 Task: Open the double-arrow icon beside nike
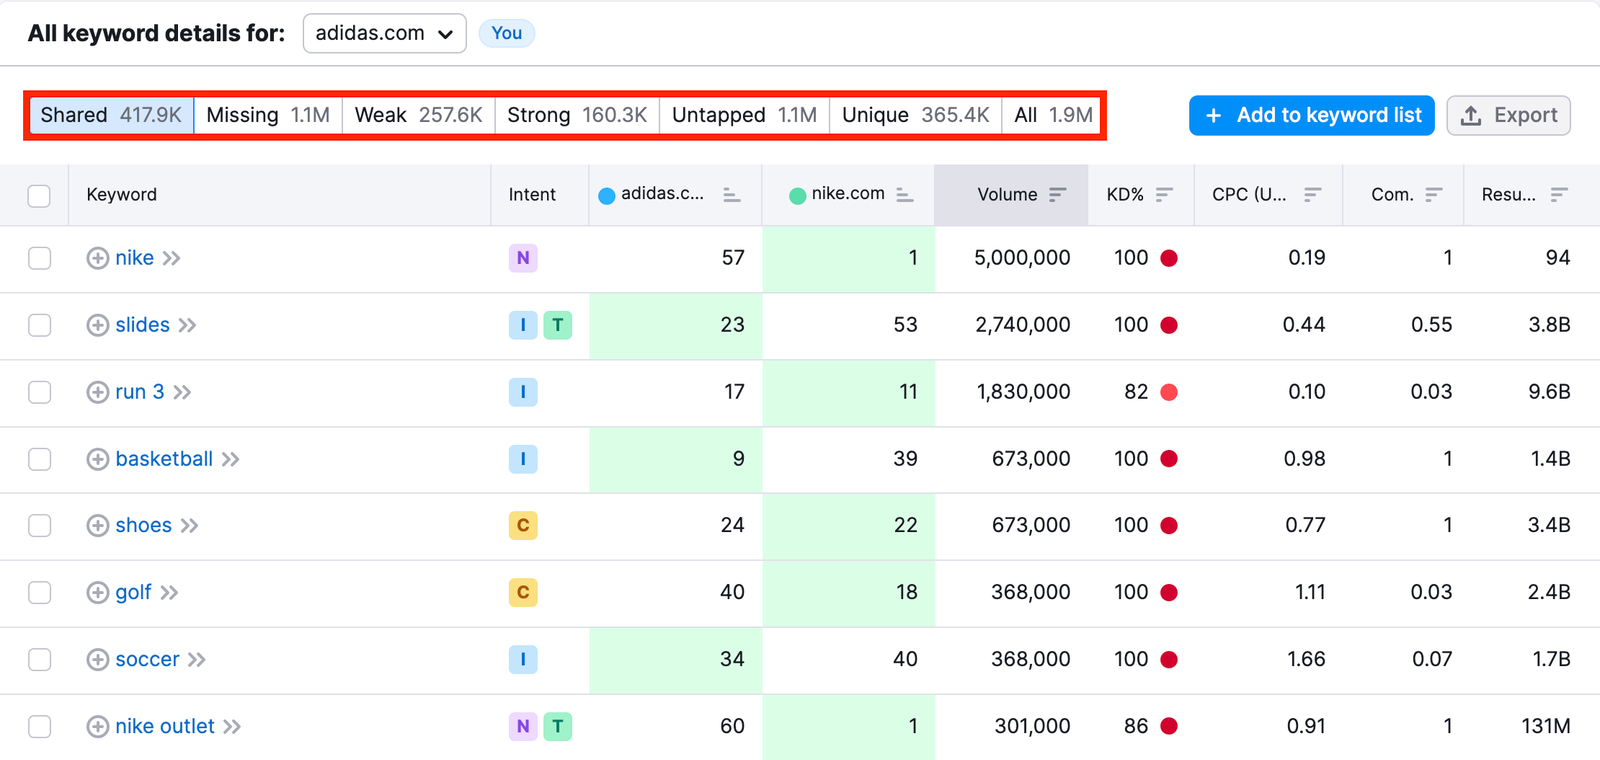coord(171,258)
